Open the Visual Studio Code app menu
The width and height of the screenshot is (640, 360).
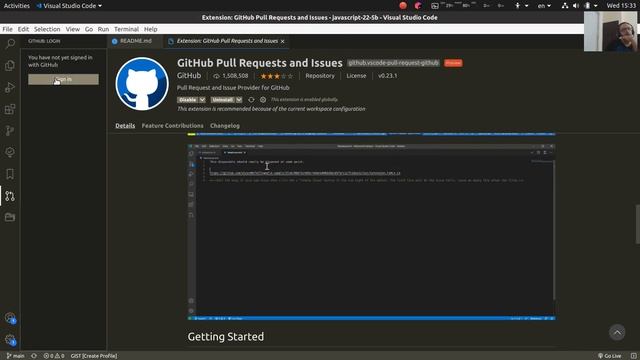(x=69, y=6)
